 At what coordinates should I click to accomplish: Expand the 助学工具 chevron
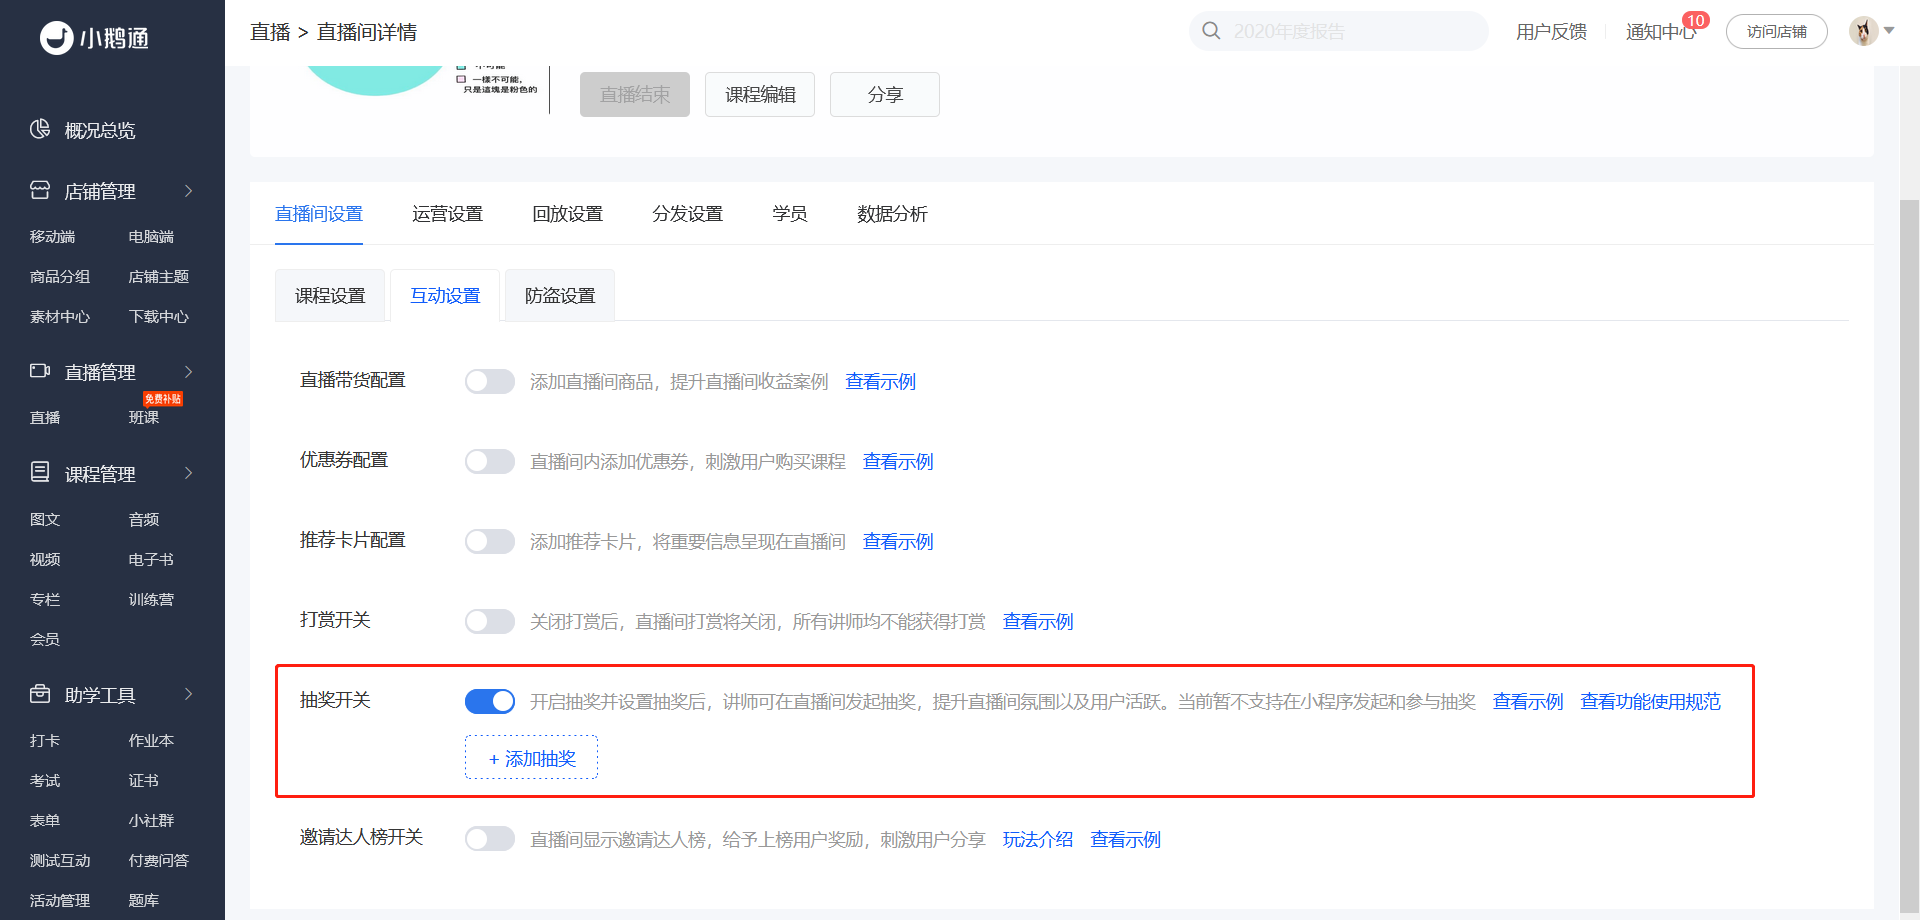click(x=188, y=694)
